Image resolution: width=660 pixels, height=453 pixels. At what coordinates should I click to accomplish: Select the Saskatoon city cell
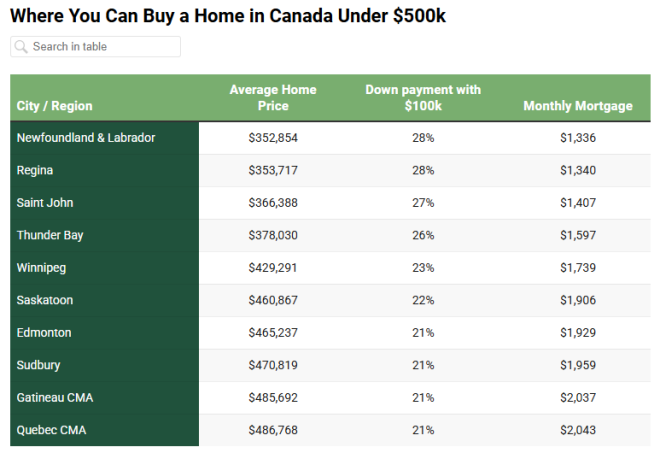(x=45, y=300)
